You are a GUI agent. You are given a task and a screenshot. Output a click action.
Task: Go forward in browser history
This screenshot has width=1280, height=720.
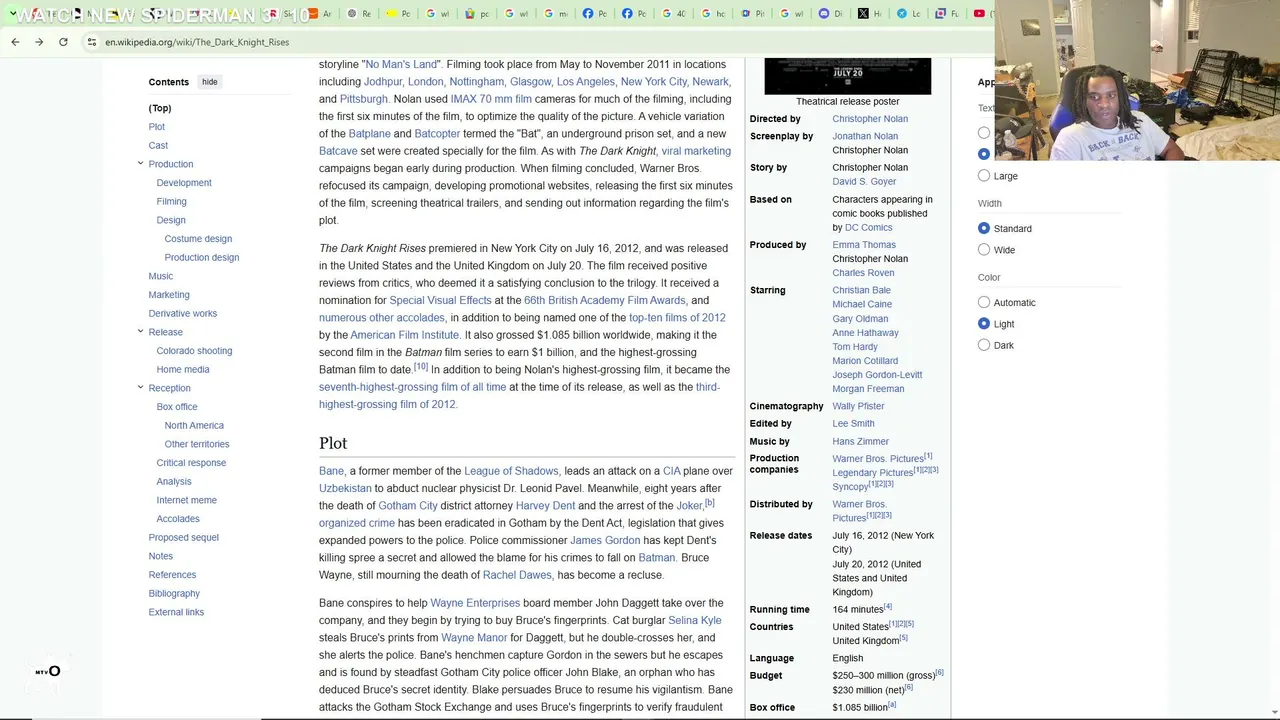tap(39, 42)
